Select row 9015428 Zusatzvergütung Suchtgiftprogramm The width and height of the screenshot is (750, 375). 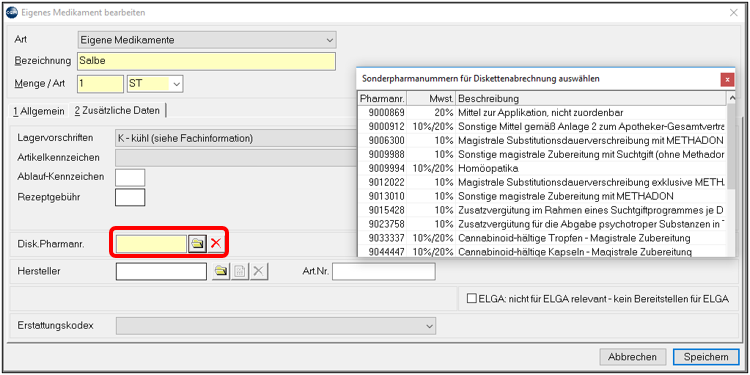pos(542,210)
